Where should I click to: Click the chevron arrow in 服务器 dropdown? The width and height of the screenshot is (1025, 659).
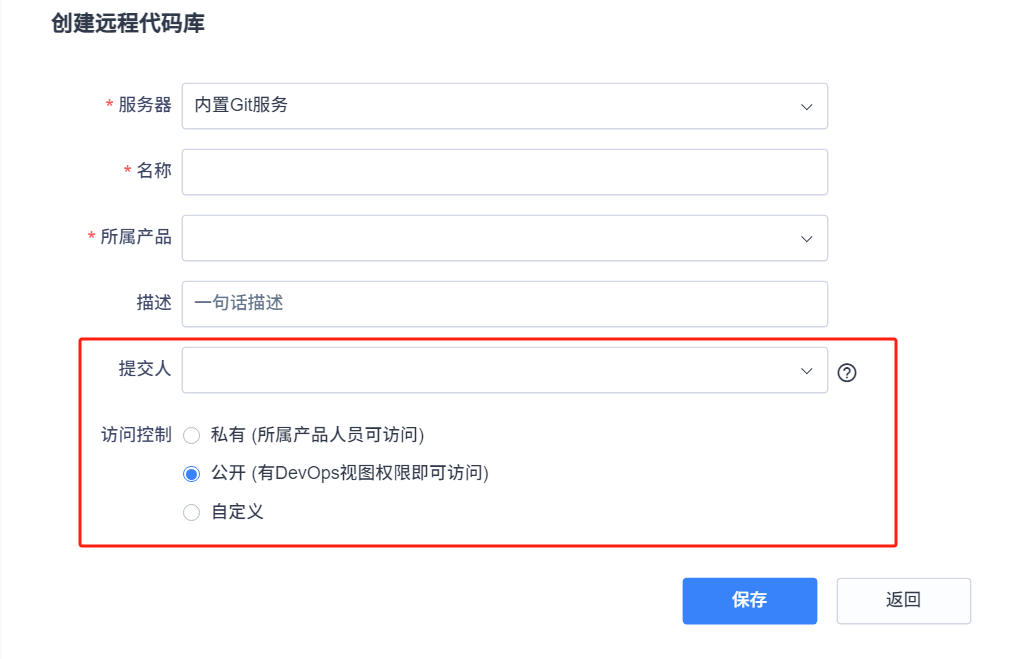click(806, 107)
